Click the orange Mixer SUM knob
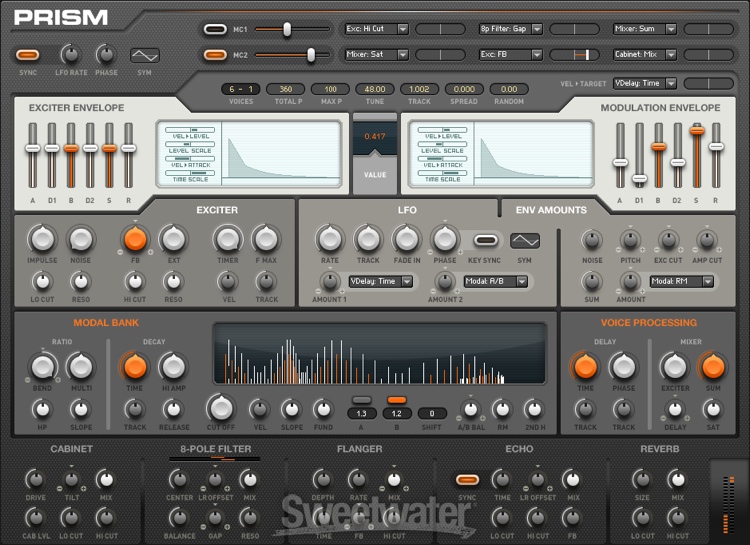This screenshot has height=545, width=750. click(x=713, y=367)
